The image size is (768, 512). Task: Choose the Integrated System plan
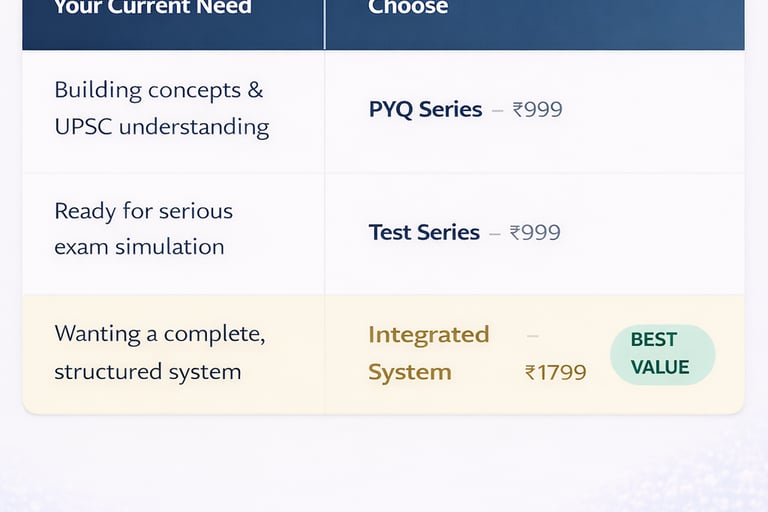tap(428, 353)
